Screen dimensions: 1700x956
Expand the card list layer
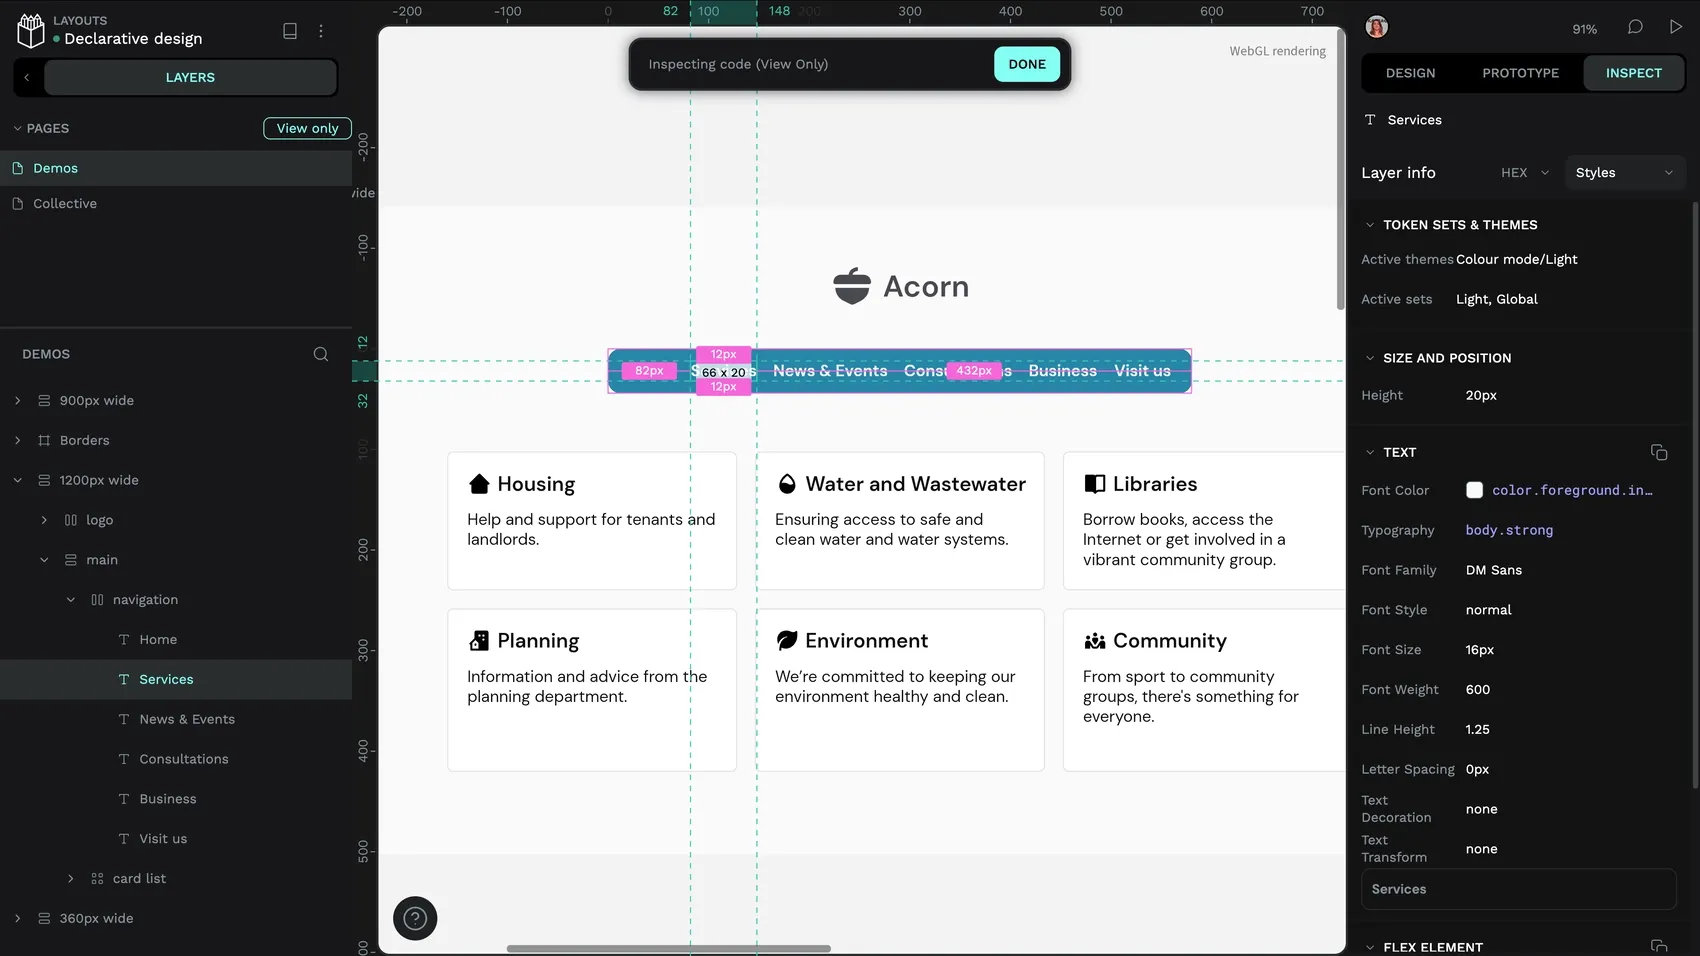[71, 879]
